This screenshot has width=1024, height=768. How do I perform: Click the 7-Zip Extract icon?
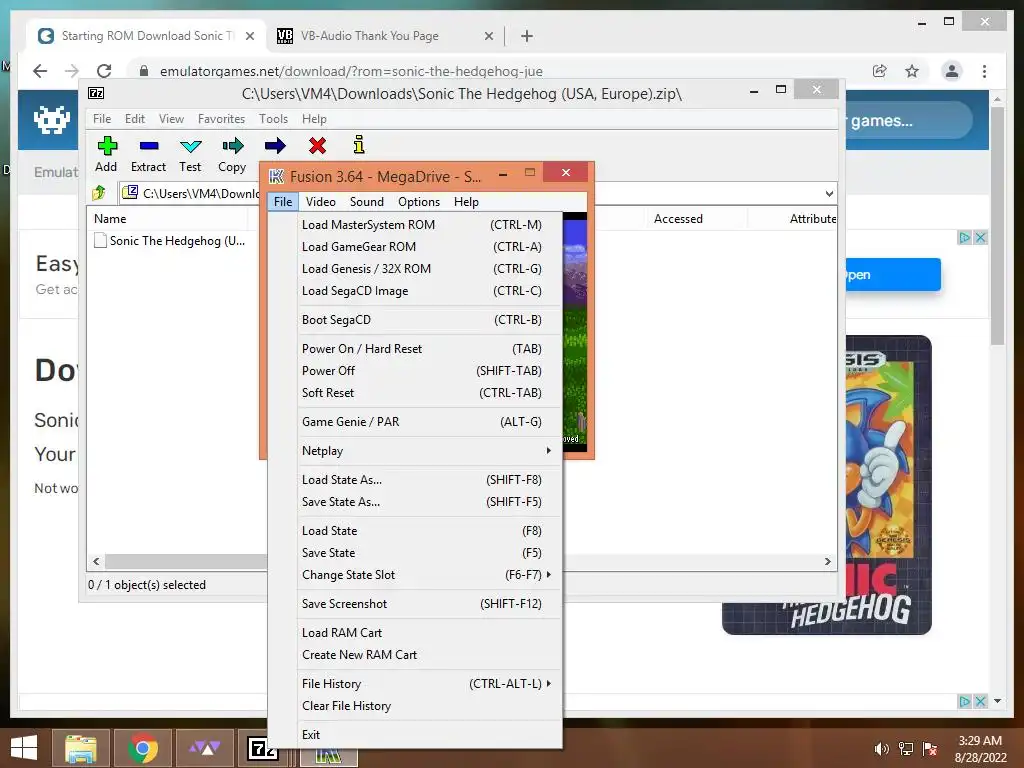149,146
